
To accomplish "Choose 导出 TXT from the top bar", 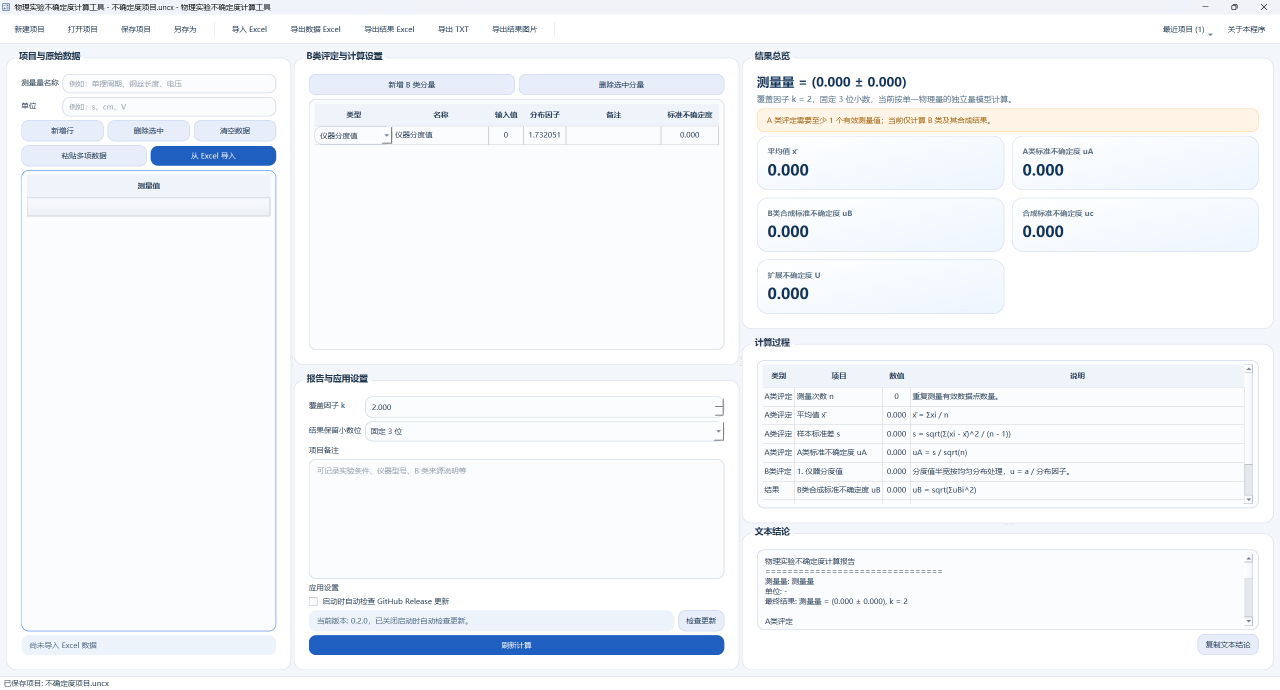I will pos(453,30).
